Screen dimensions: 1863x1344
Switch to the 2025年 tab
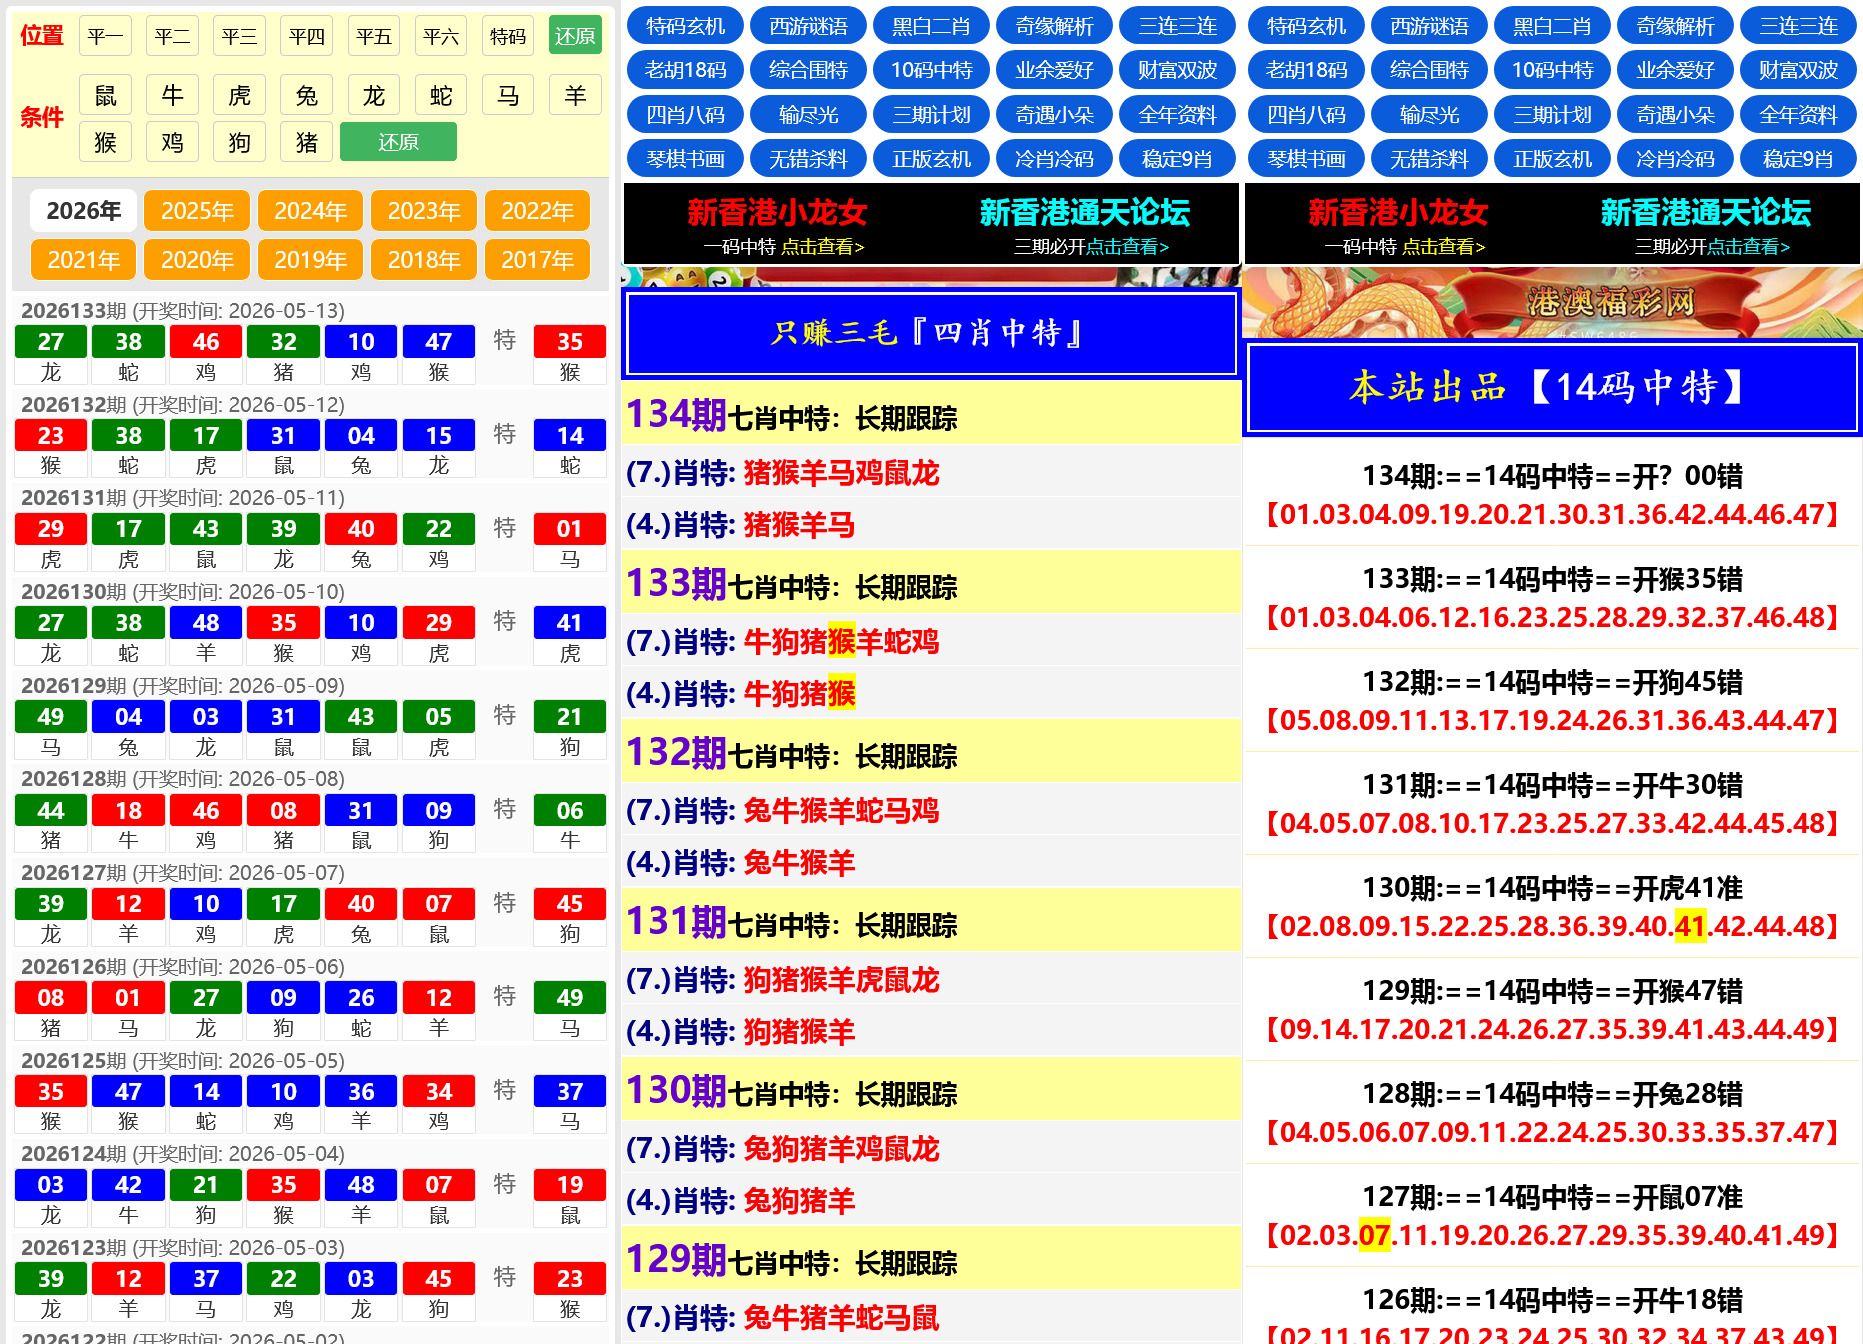[x=197, y=211]
